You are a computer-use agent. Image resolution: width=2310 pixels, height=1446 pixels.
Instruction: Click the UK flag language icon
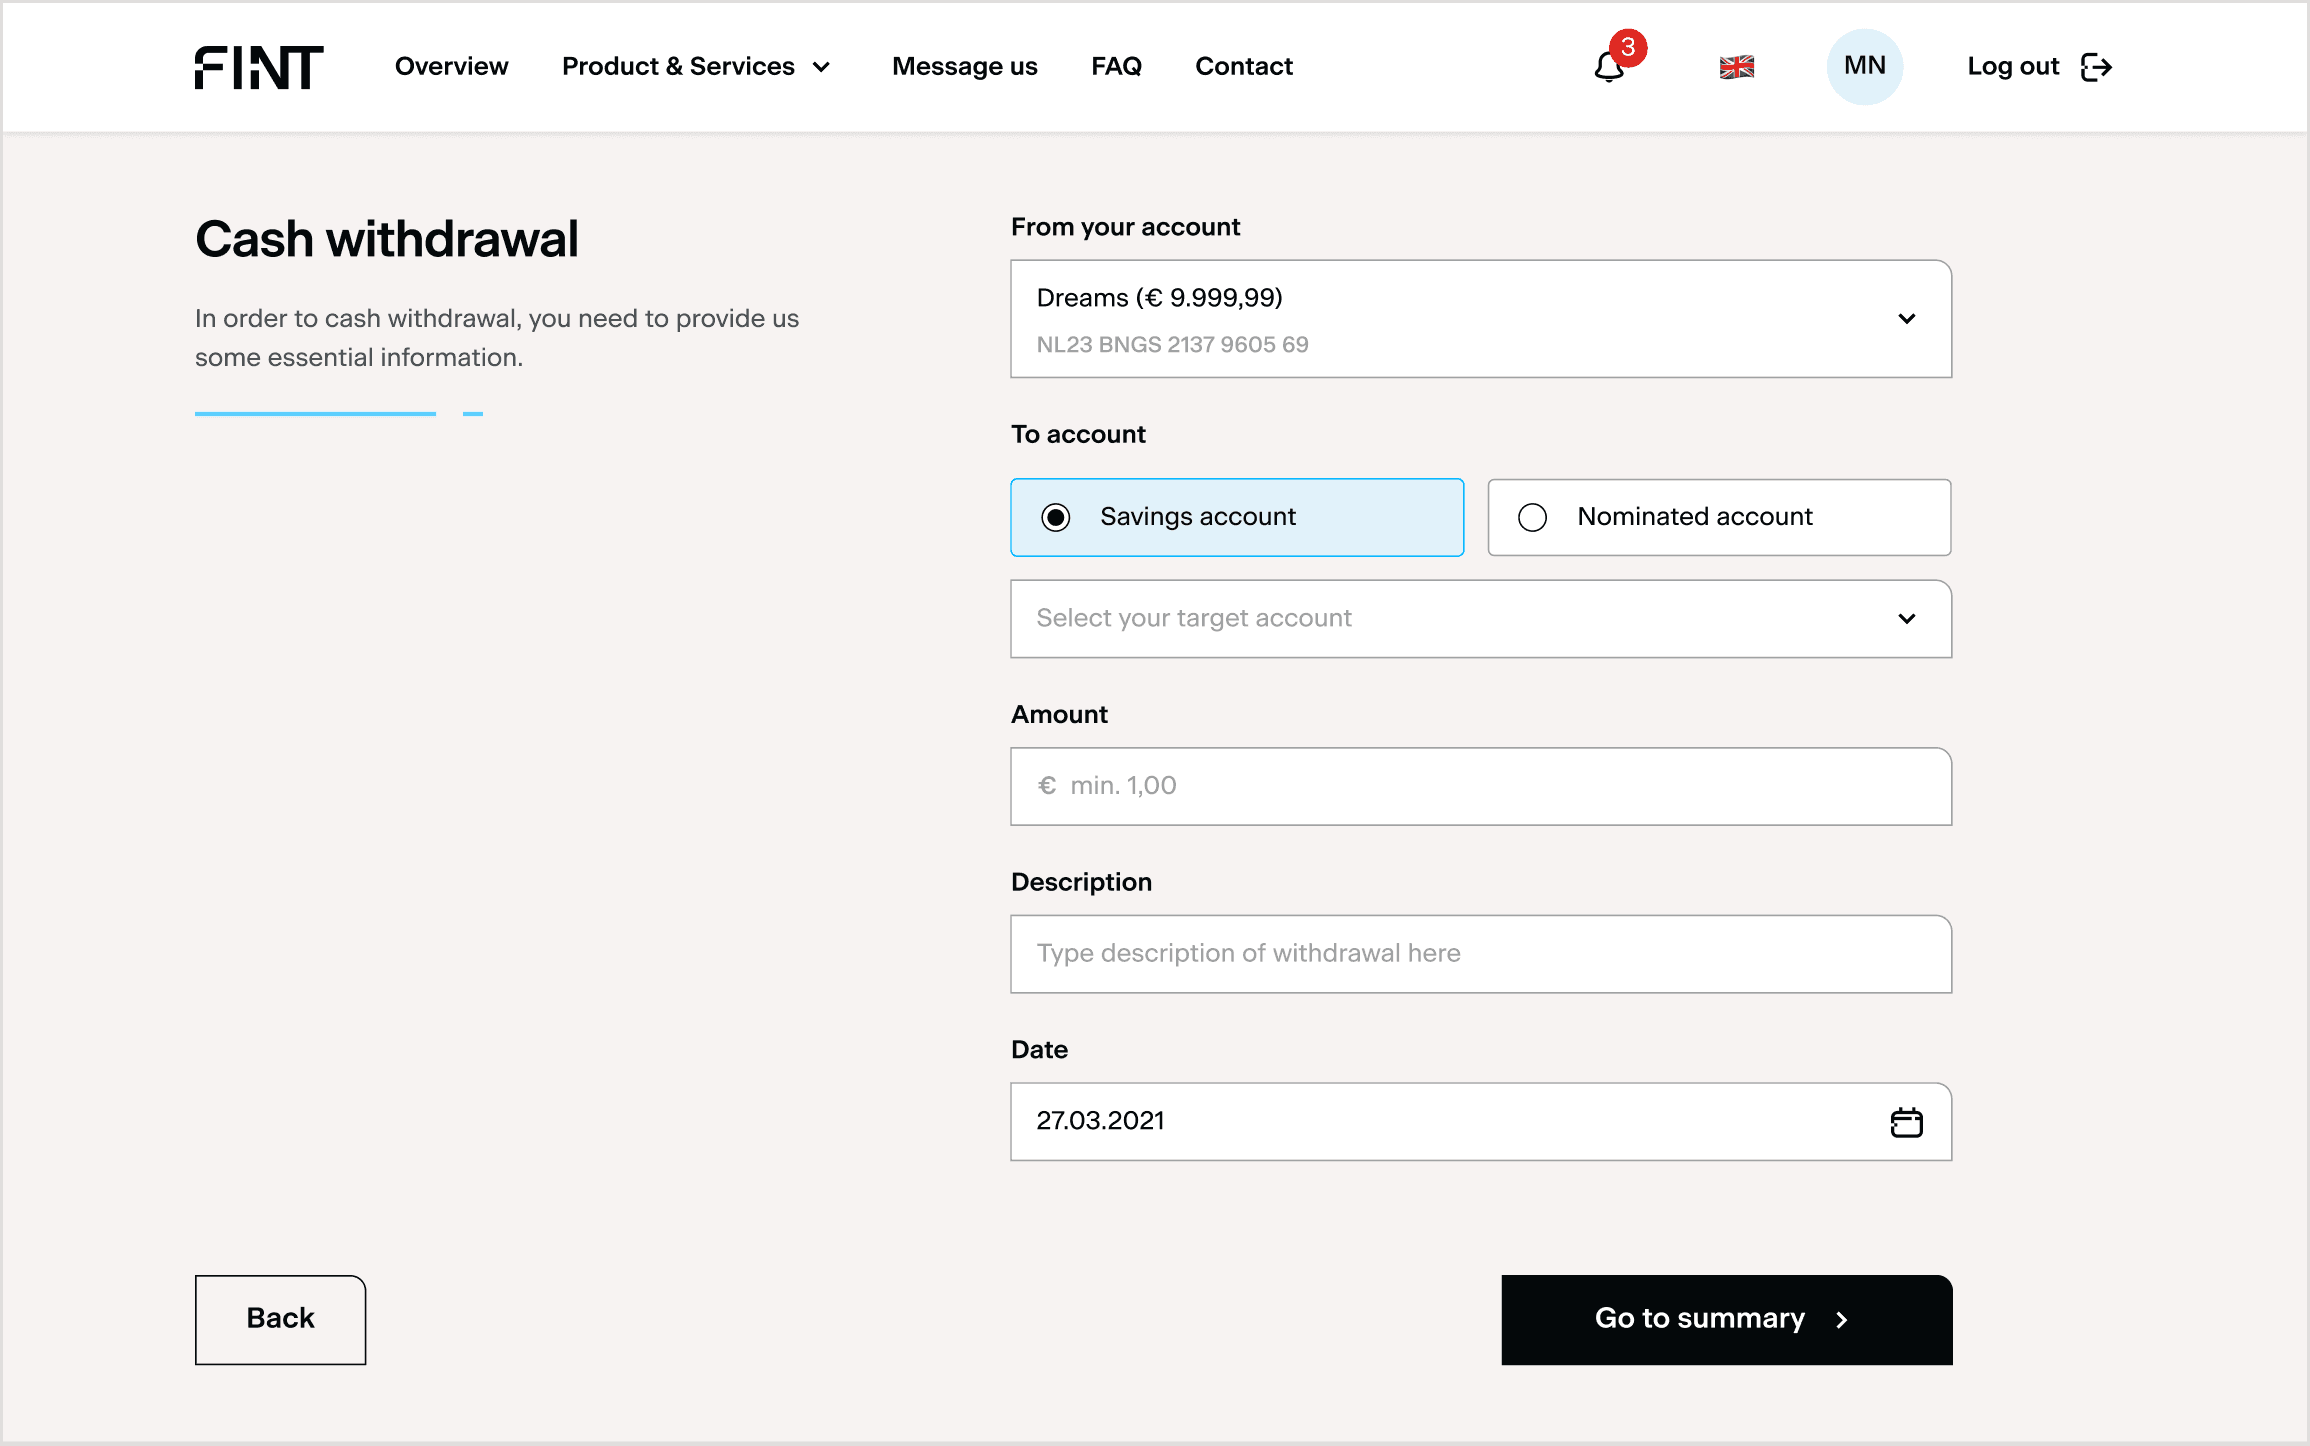click(x=1737, y=67)
